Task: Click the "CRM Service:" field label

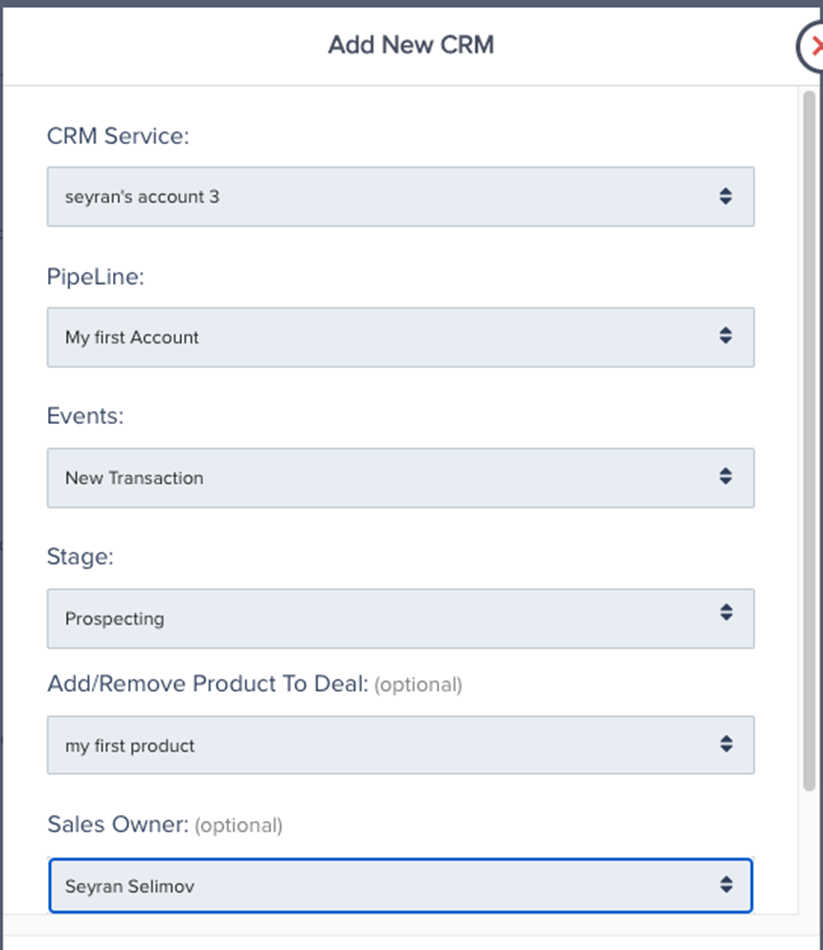Action: coord(118,136)
